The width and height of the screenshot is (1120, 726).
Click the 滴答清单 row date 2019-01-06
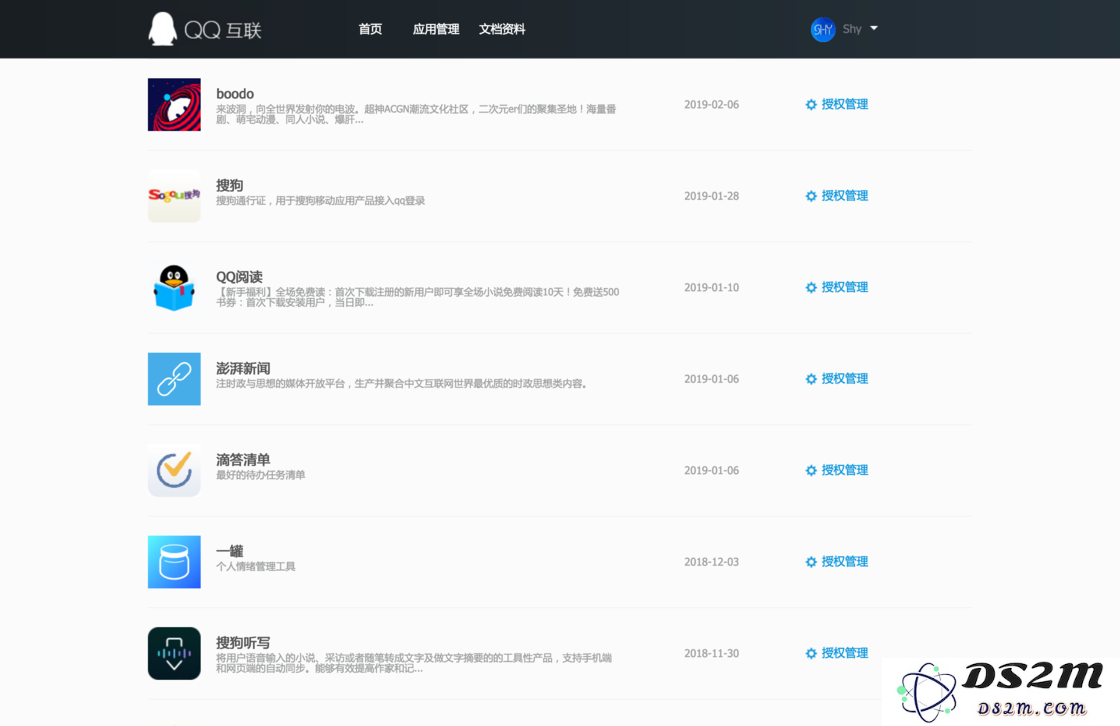(711, 470)
